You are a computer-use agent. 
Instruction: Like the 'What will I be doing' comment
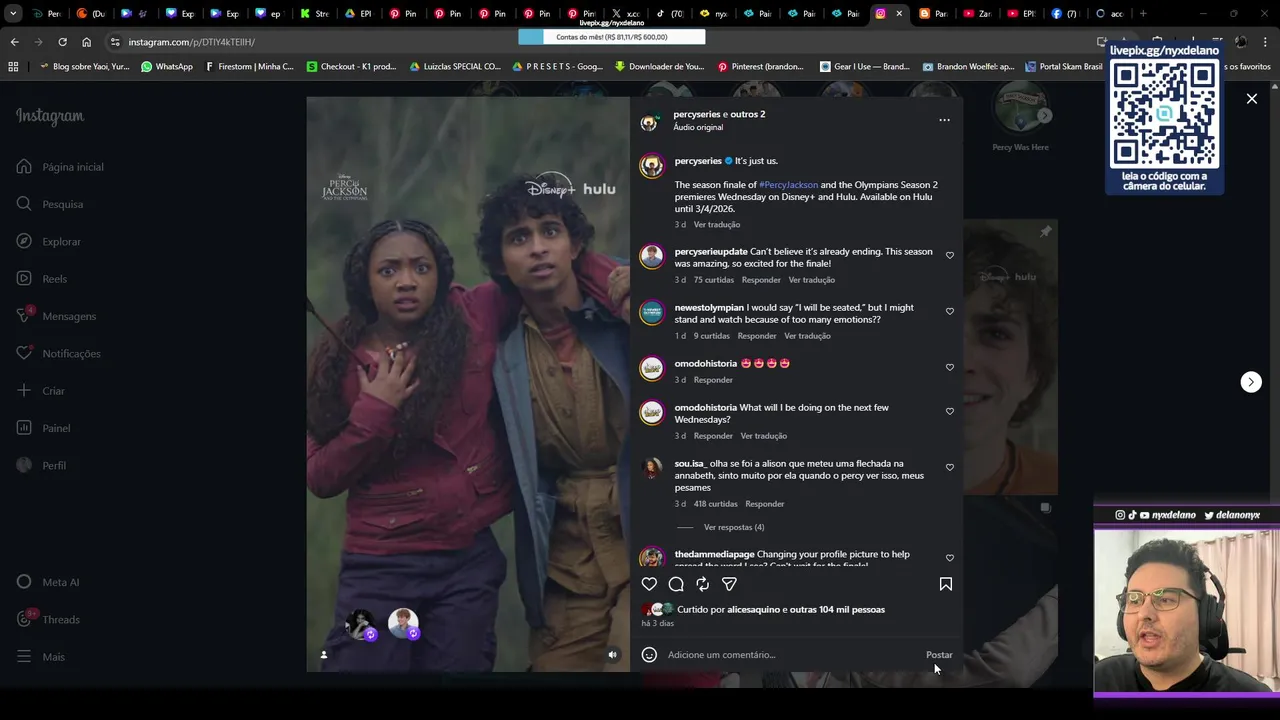click(x=950, y=411)
